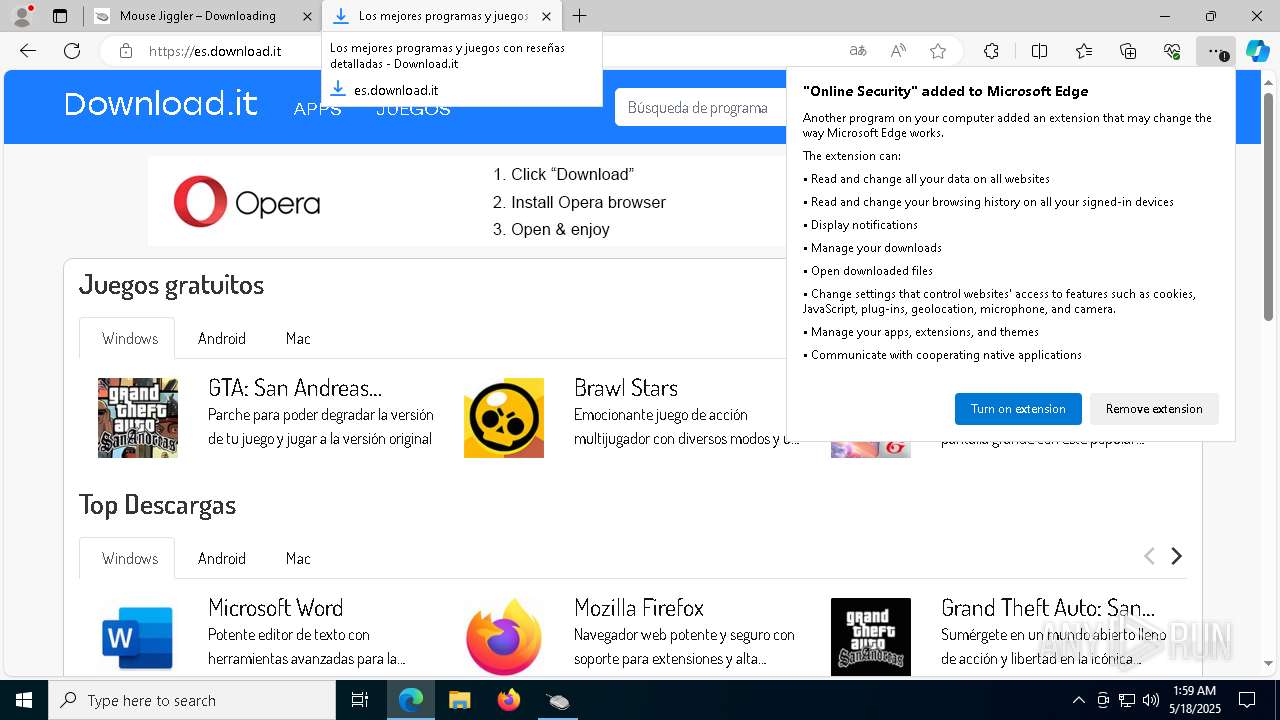
Task: Click the Opera advertisement banner
Action: pyautogui.click(x=467, y=201)
